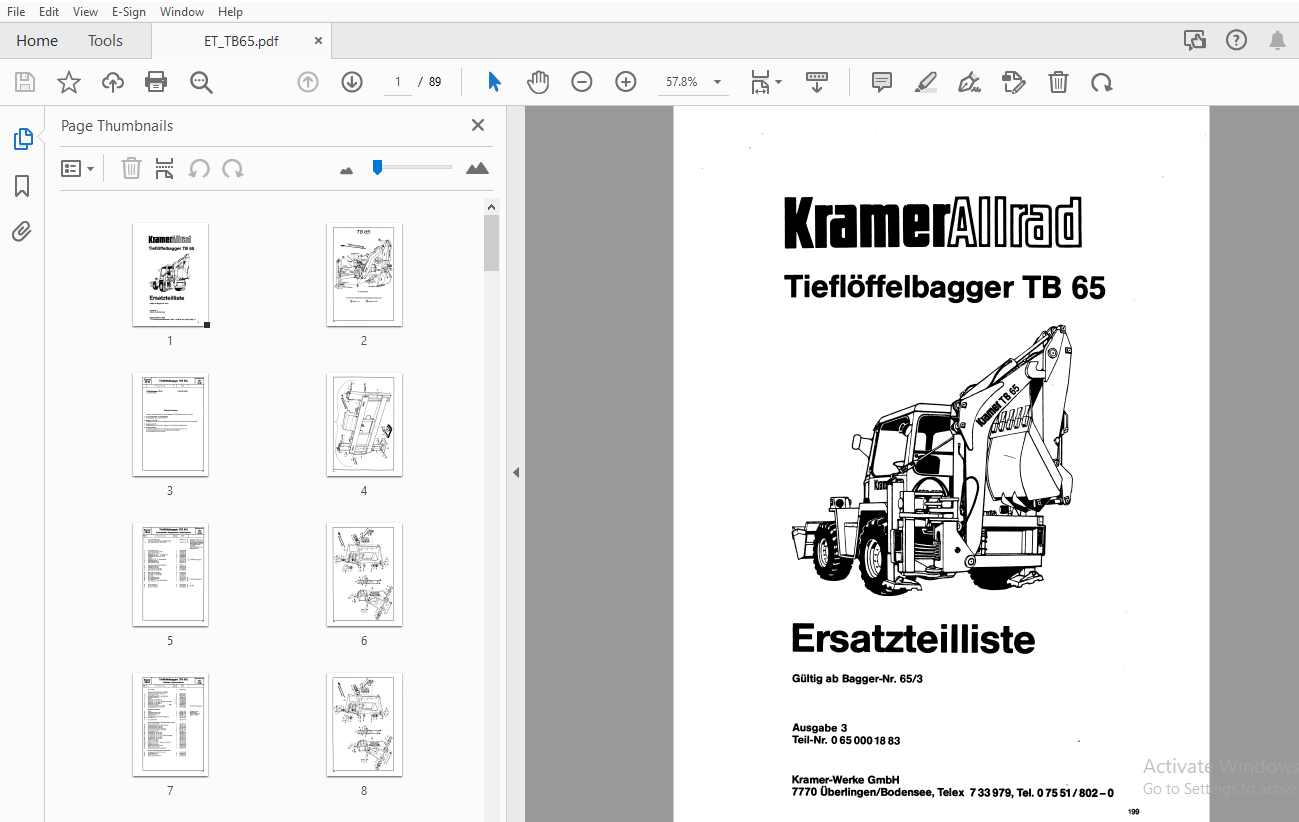Open Page Thumbnails sidebar icon
The image size is (1299, 822).
[x=22, y=139]
